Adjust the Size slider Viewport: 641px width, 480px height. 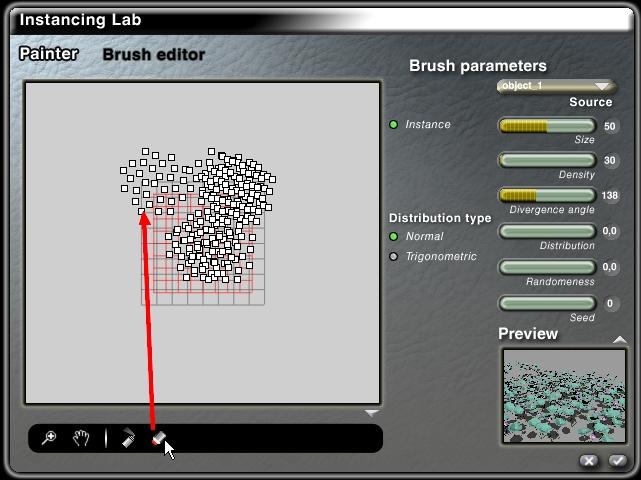[547, 126]
